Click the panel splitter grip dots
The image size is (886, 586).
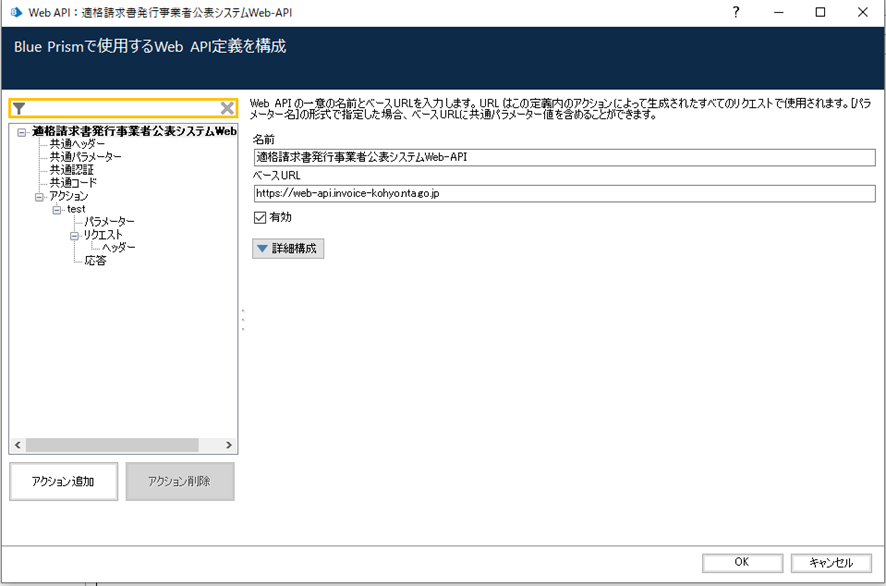pyautogui.click(x=243, y=319)
